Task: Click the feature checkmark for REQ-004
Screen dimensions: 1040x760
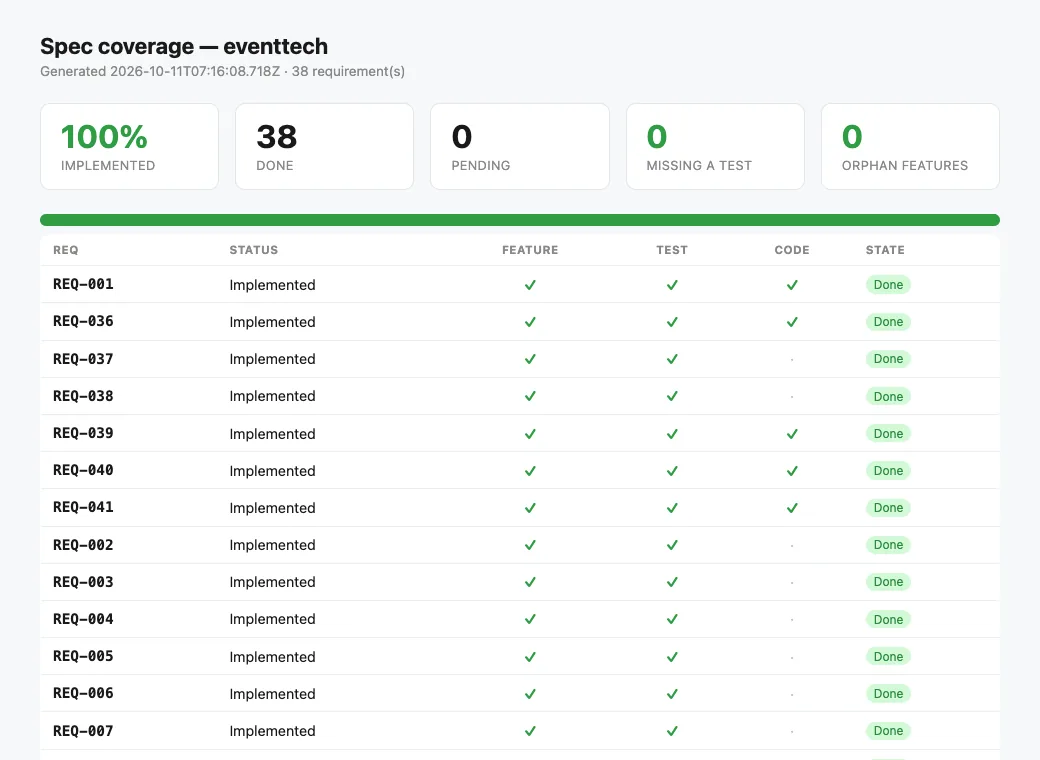Action: click(x=530, y=620)
